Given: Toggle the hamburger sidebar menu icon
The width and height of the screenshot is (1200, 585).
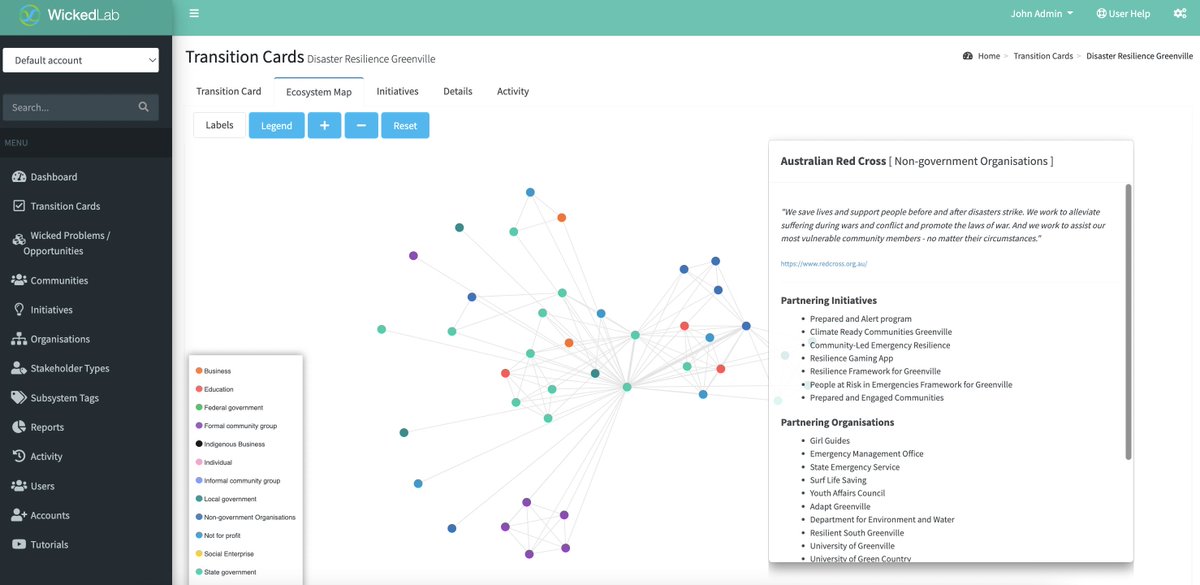Looking at the screenshot, I should (194, 14).
